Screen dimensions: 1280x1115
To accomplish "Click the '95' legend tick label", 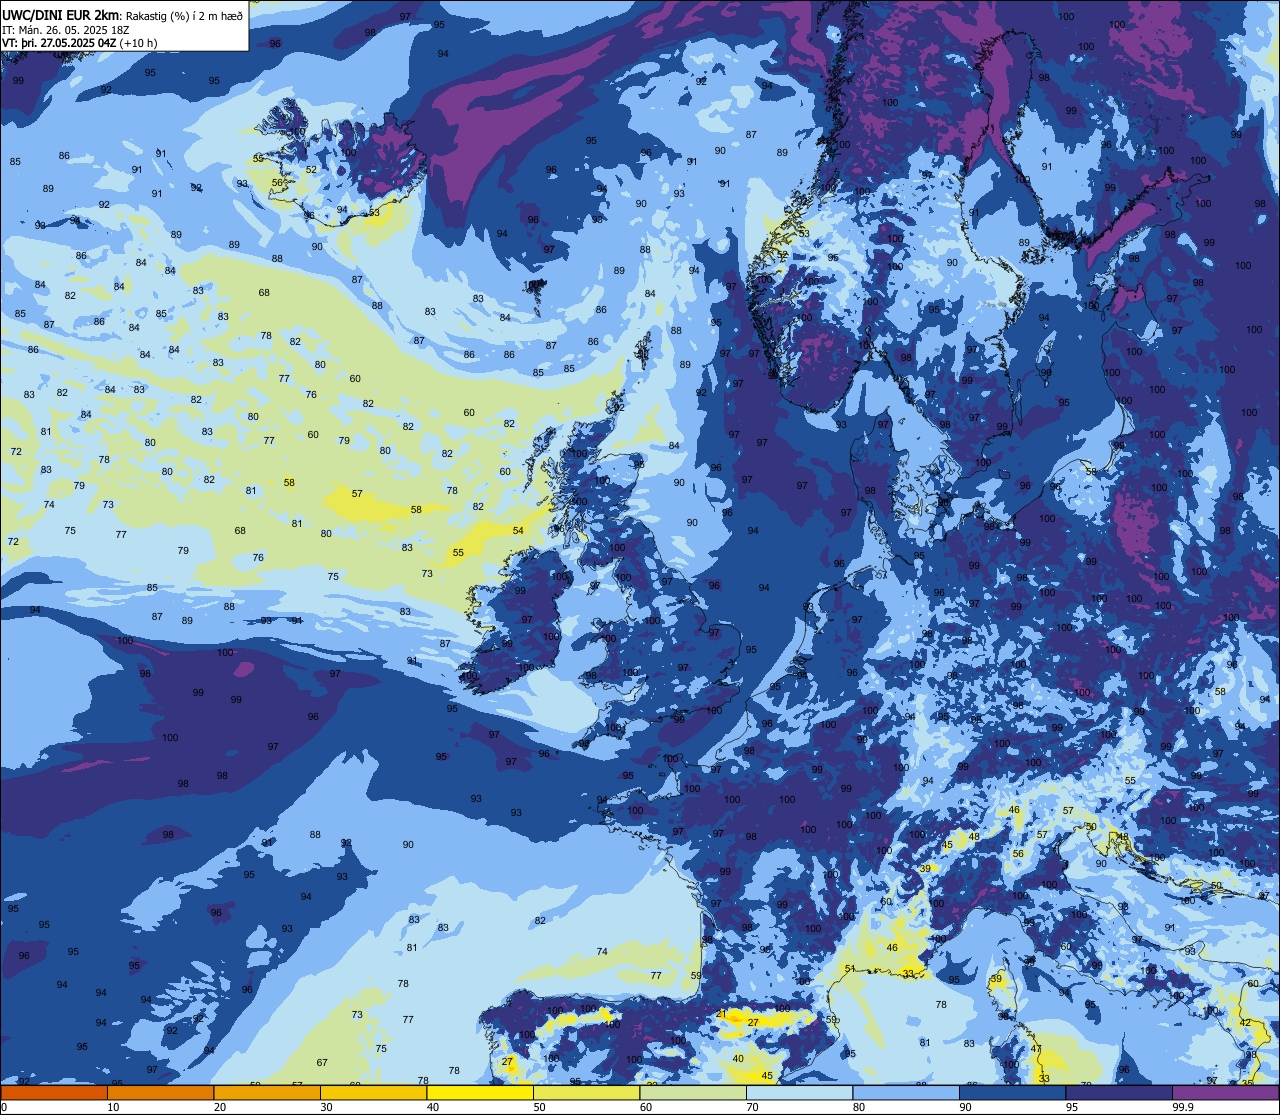I will (1072, 1107).
